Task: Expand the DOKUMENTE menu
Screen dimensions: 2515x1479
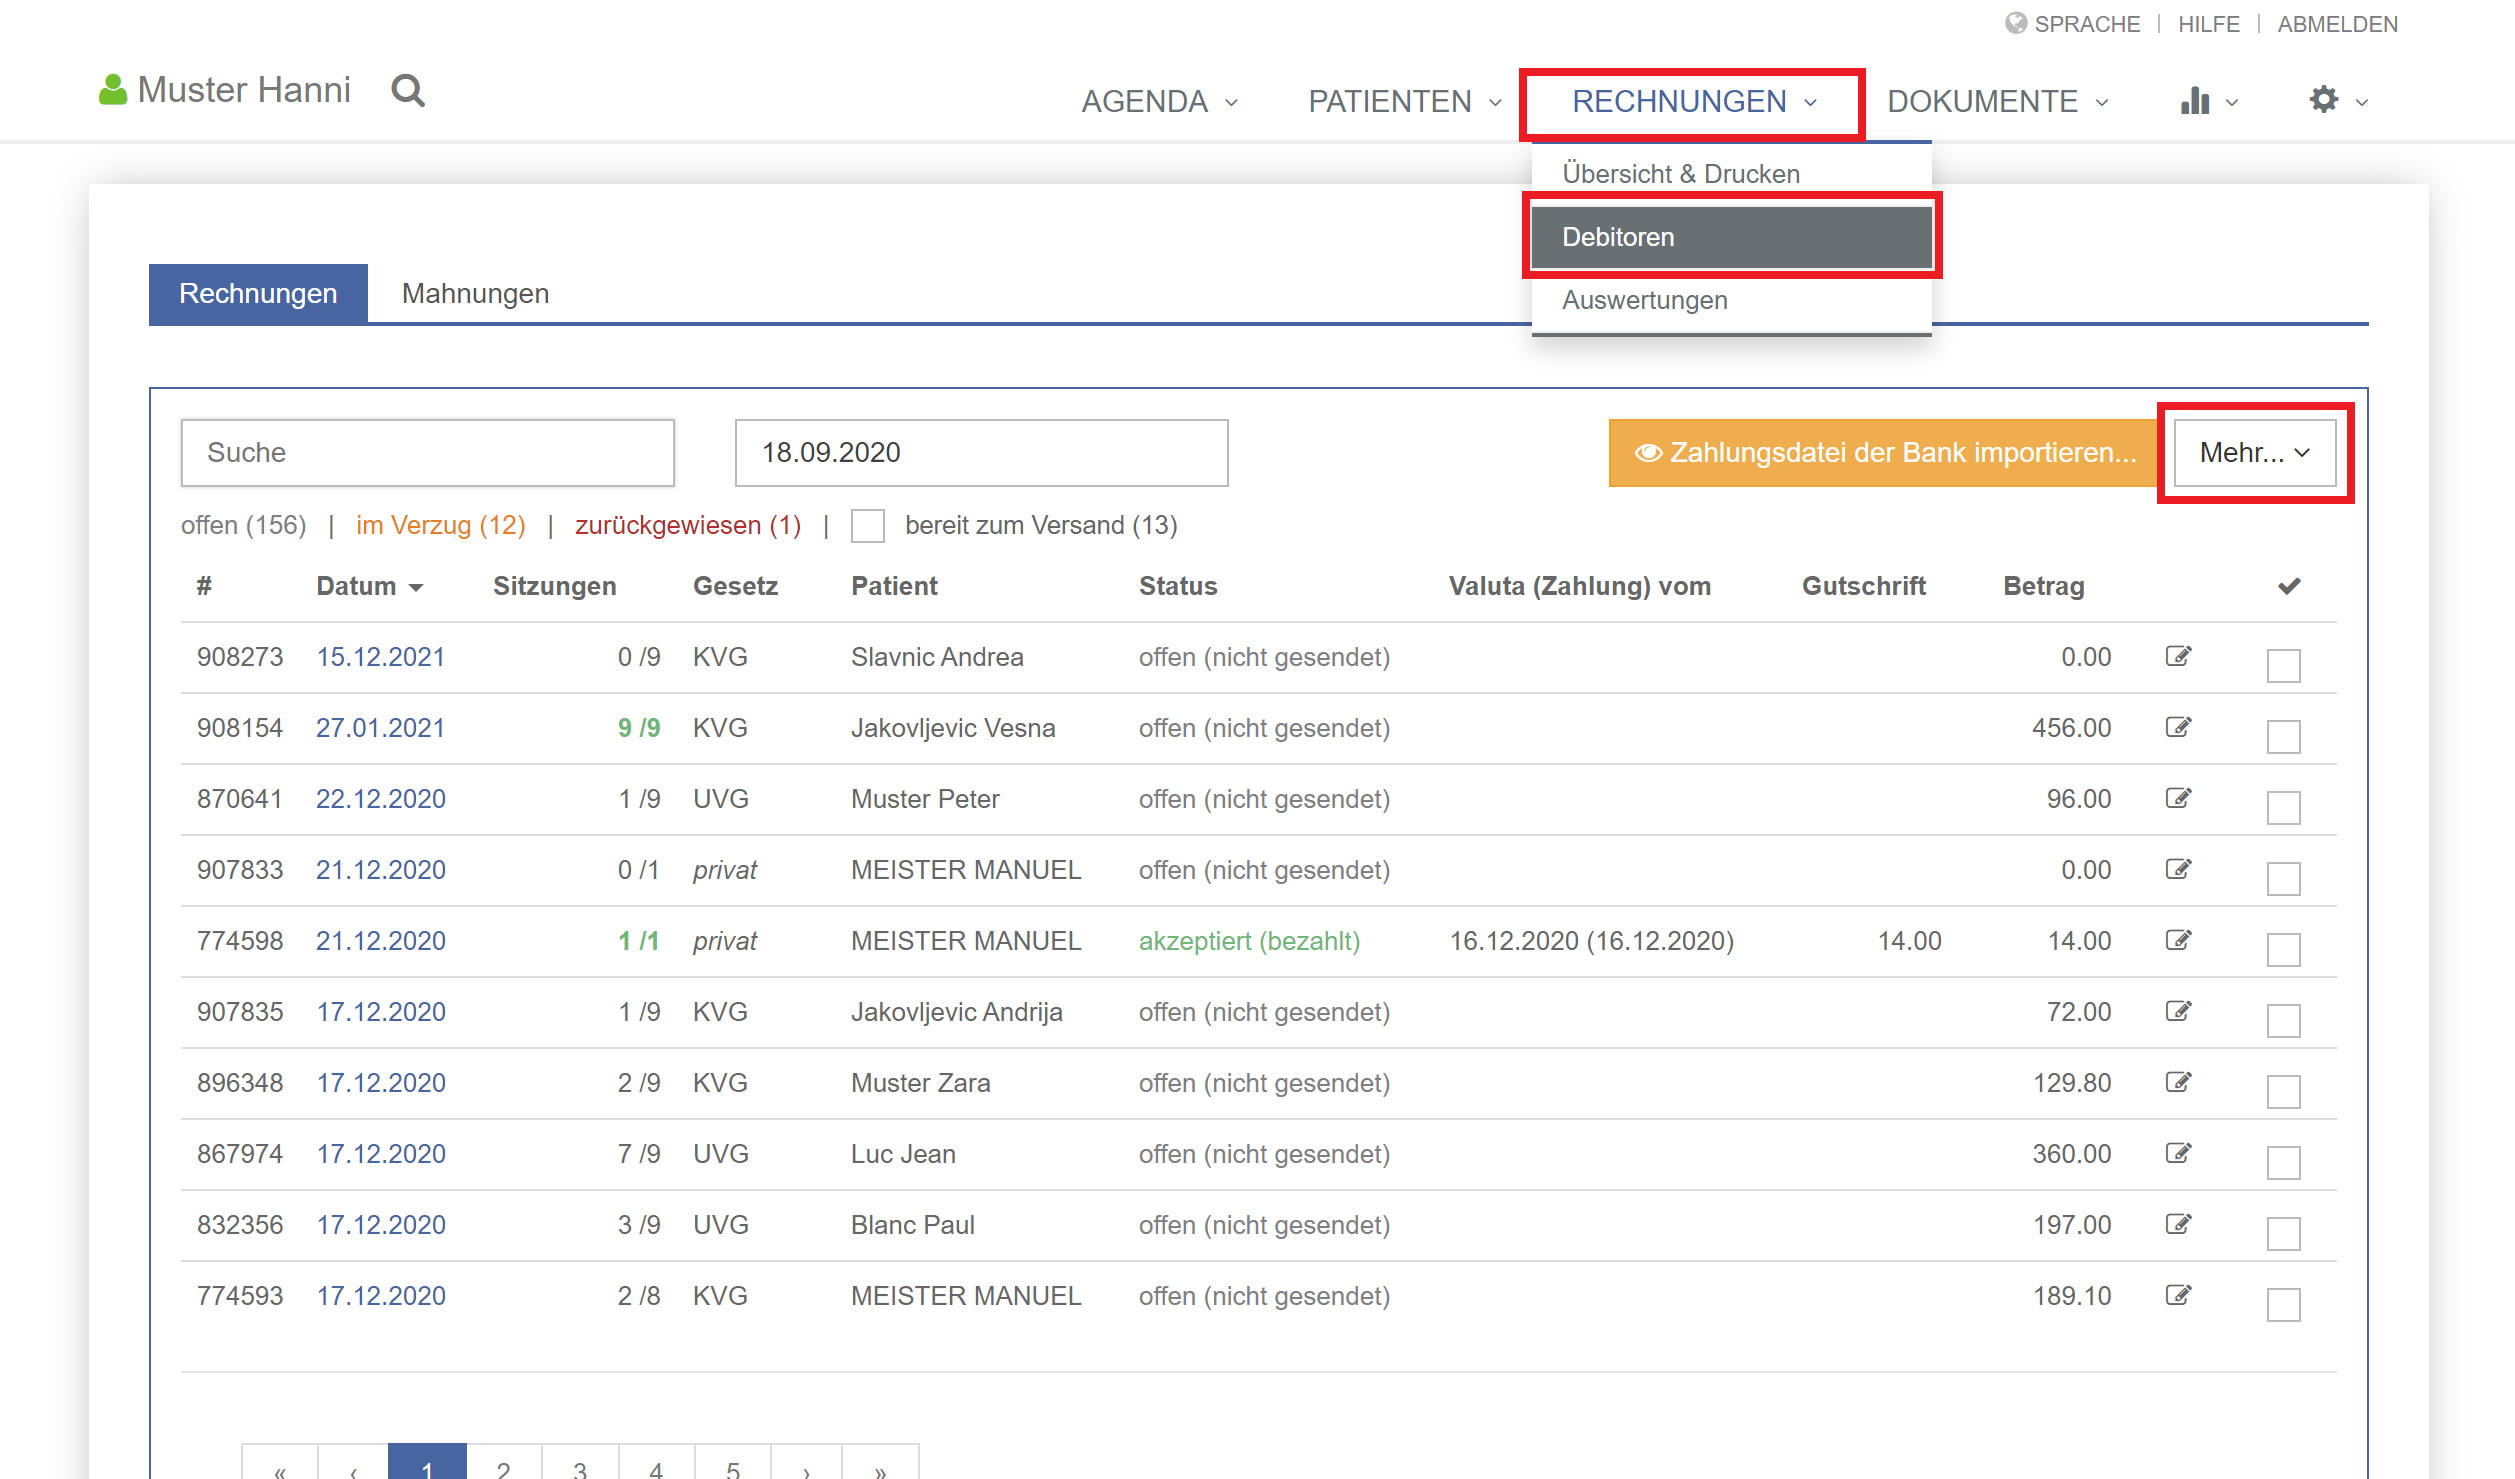Action: [x=1998, y=101]
